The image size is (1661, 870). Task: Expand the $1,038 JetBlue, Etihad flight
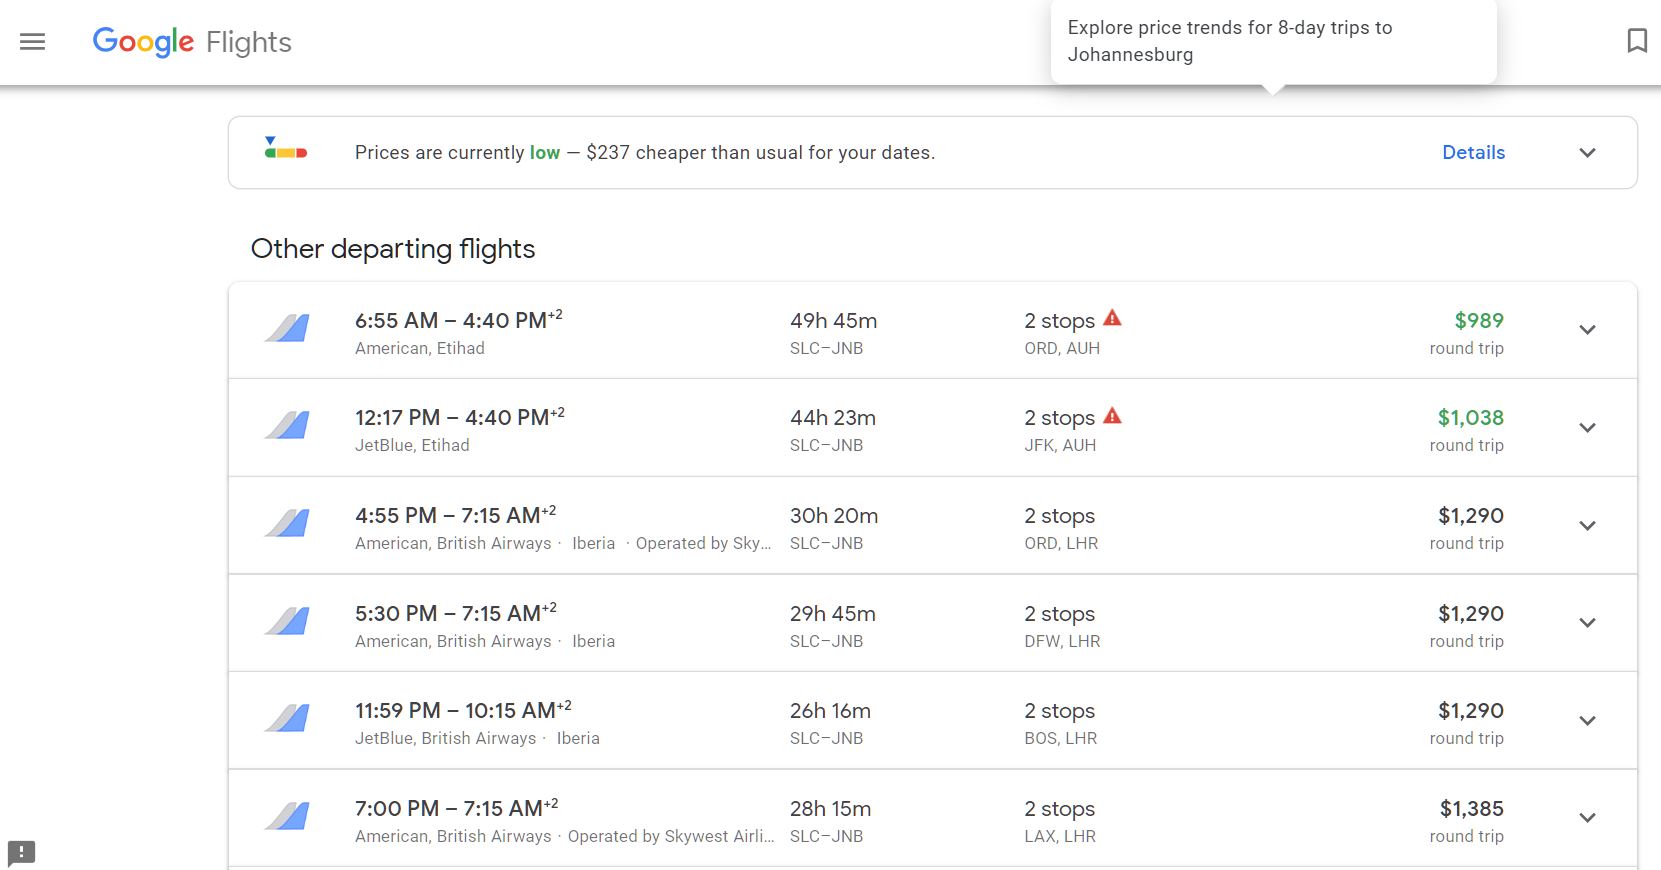coord(1587,428)
